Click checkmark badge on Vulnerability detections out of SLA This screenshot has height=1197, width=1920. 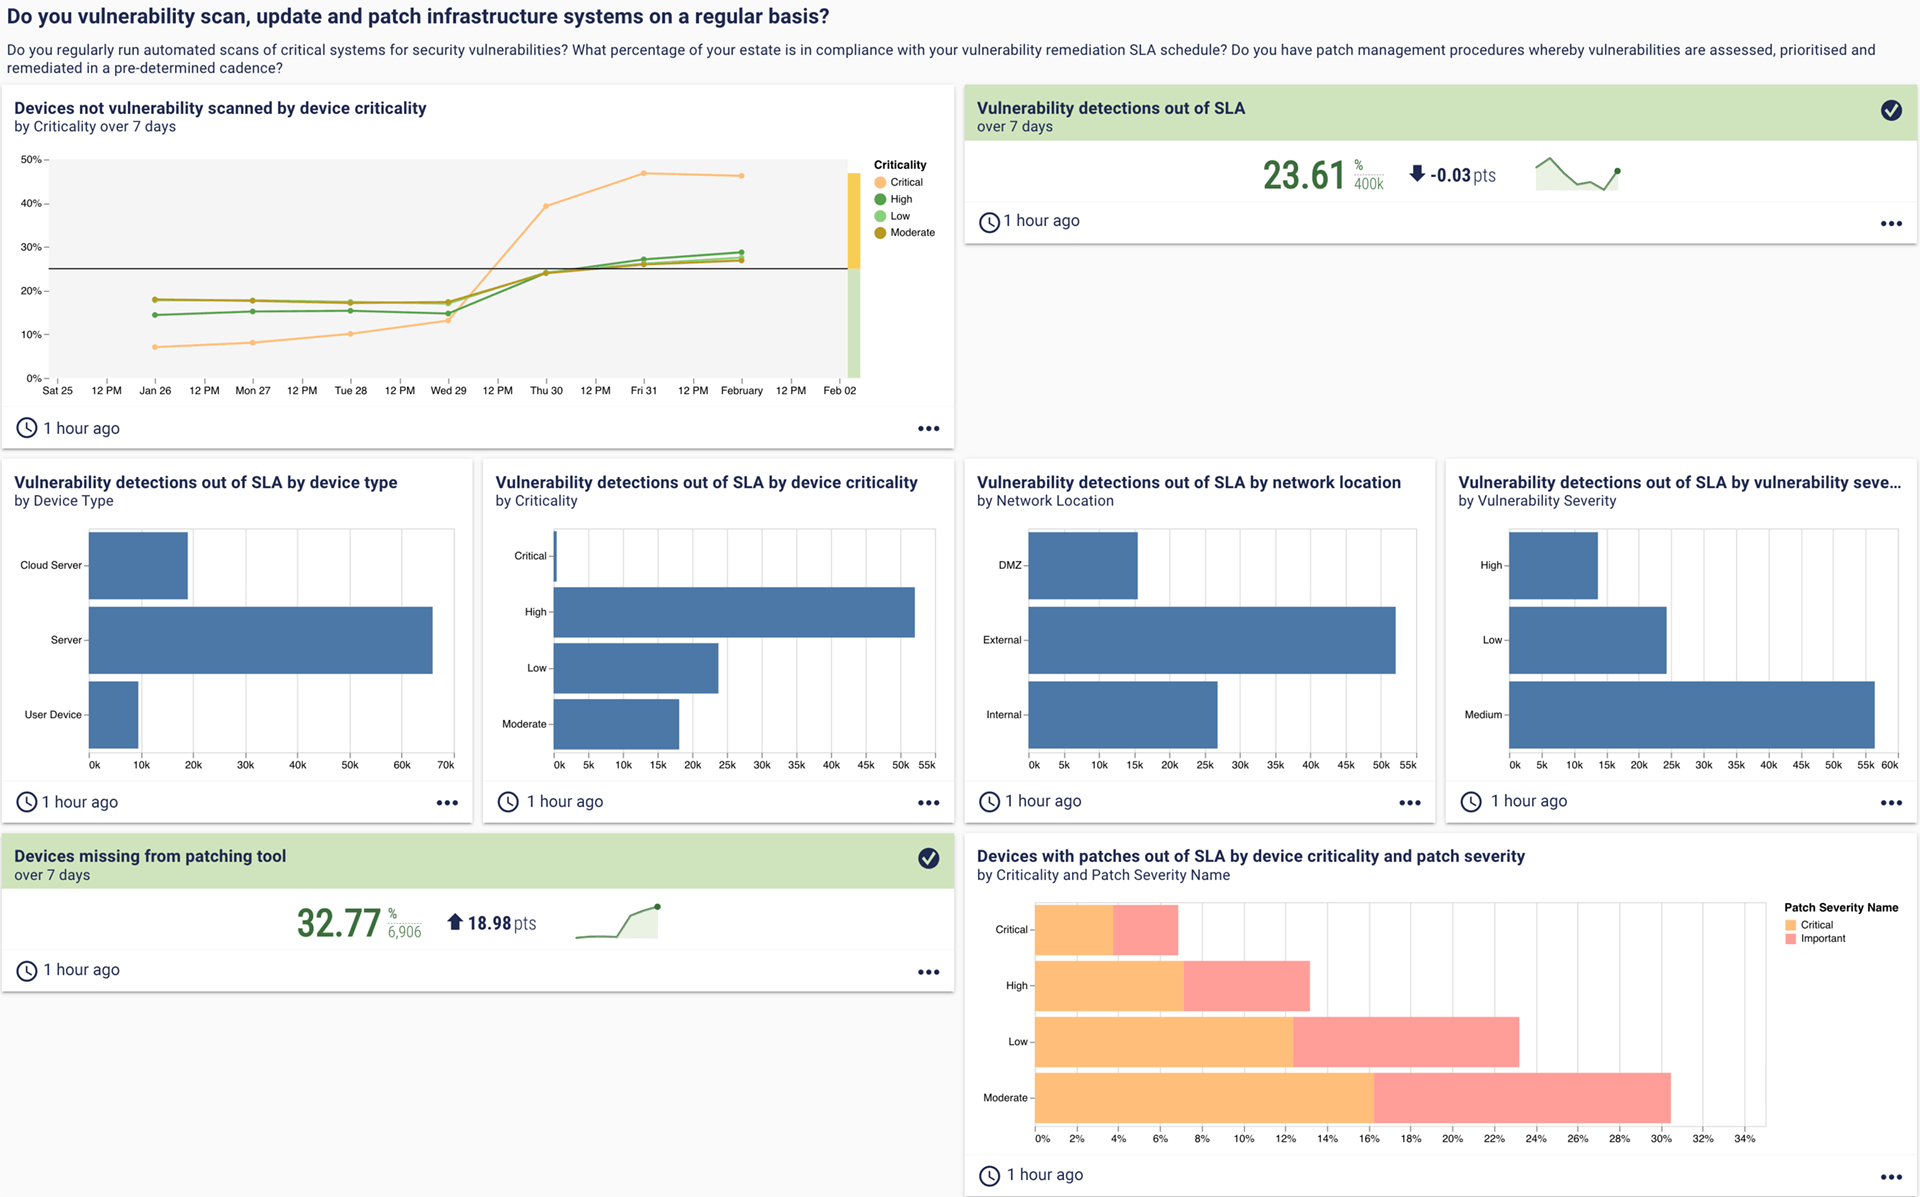pyautogui.click(x=1890, y=110)
